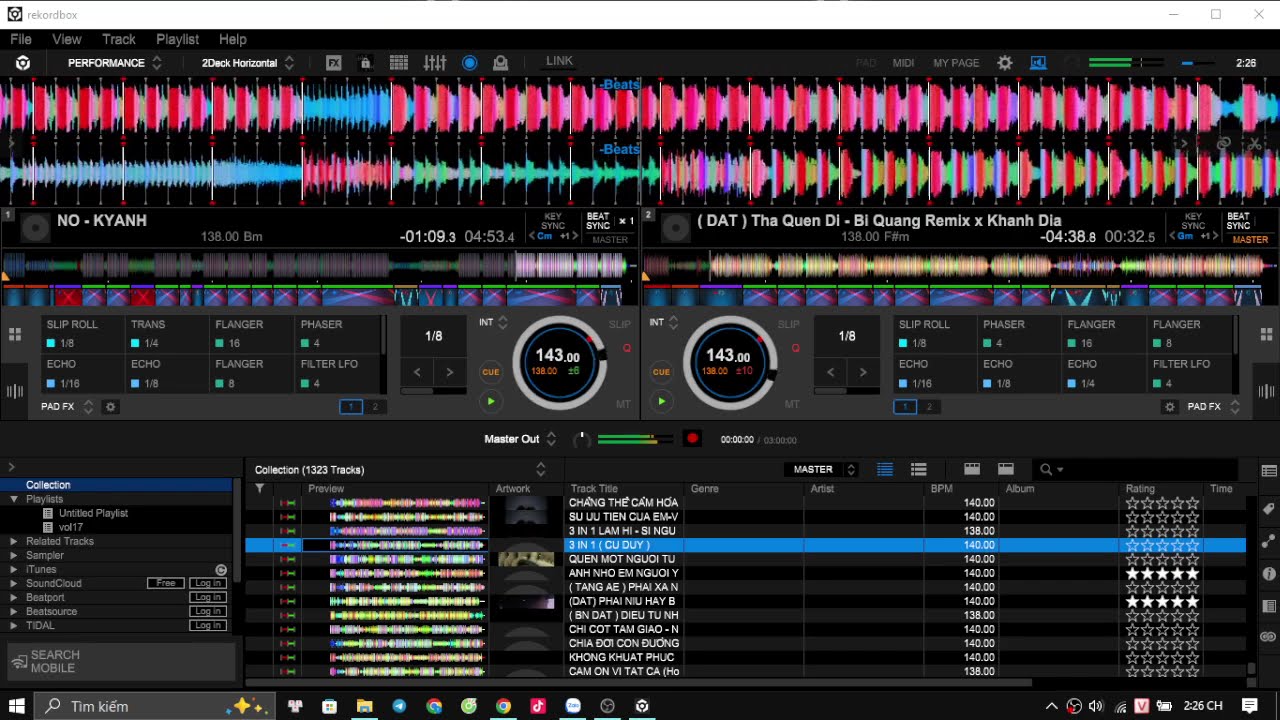Click the rekordbox logo in toolbar
This screenshot has height=720, width=1280.
(x=23, y=63)
